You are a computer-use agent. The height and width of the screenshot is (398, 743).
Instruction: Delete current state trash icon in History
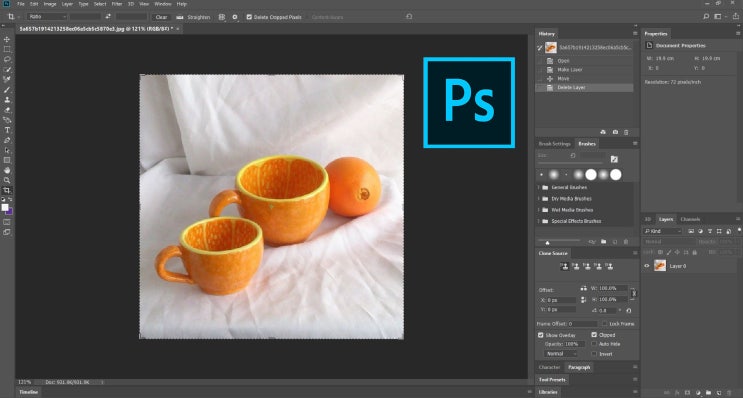(x=626, y=132)
